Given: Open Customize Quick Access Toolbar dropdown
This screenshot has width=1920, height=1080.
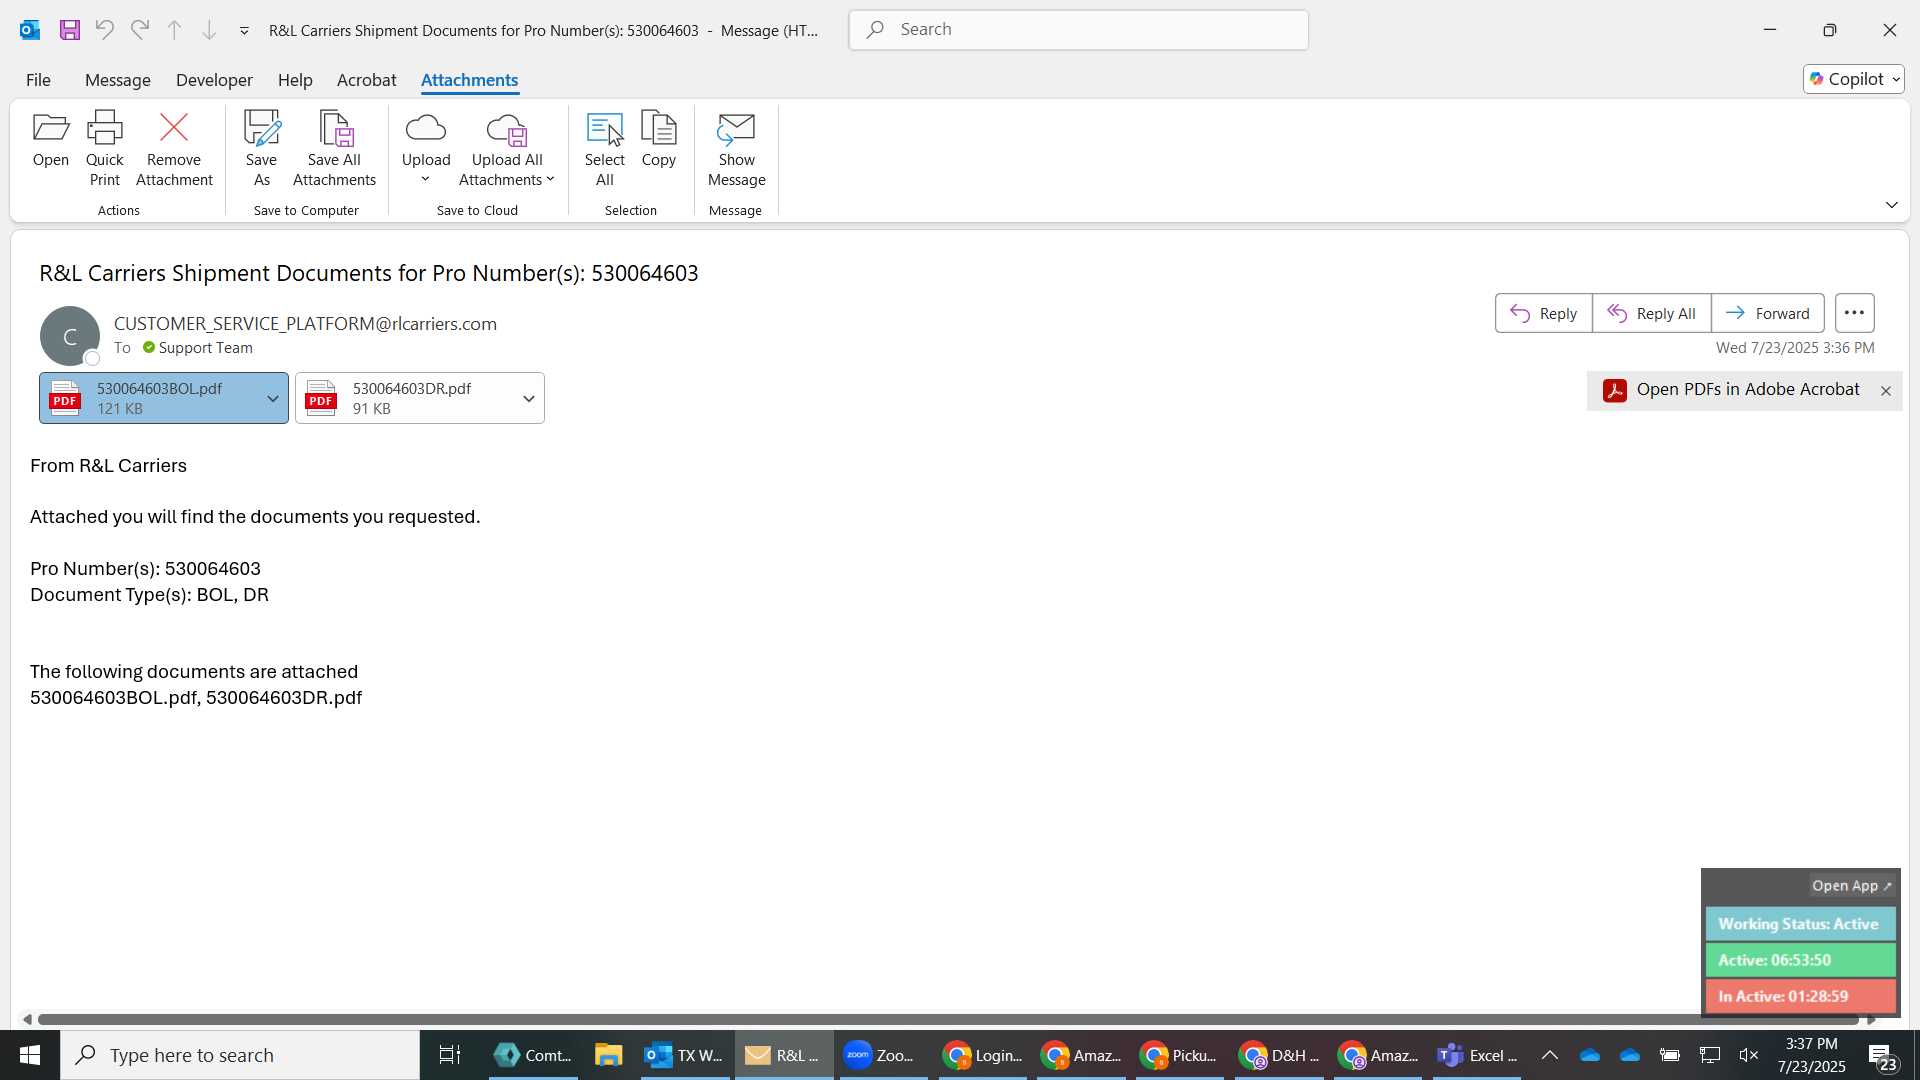Looking at the screenshot, I should (244, 31).
